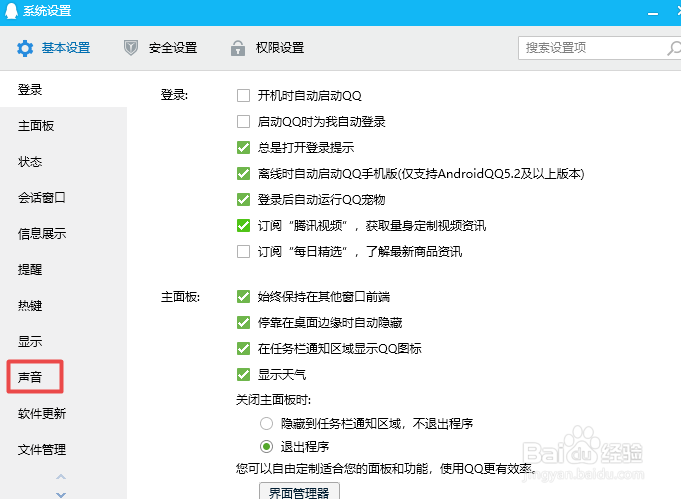Click the lock icon for 权限设置
The width and height of the screenshot is (681, 499).
(238, 48)
